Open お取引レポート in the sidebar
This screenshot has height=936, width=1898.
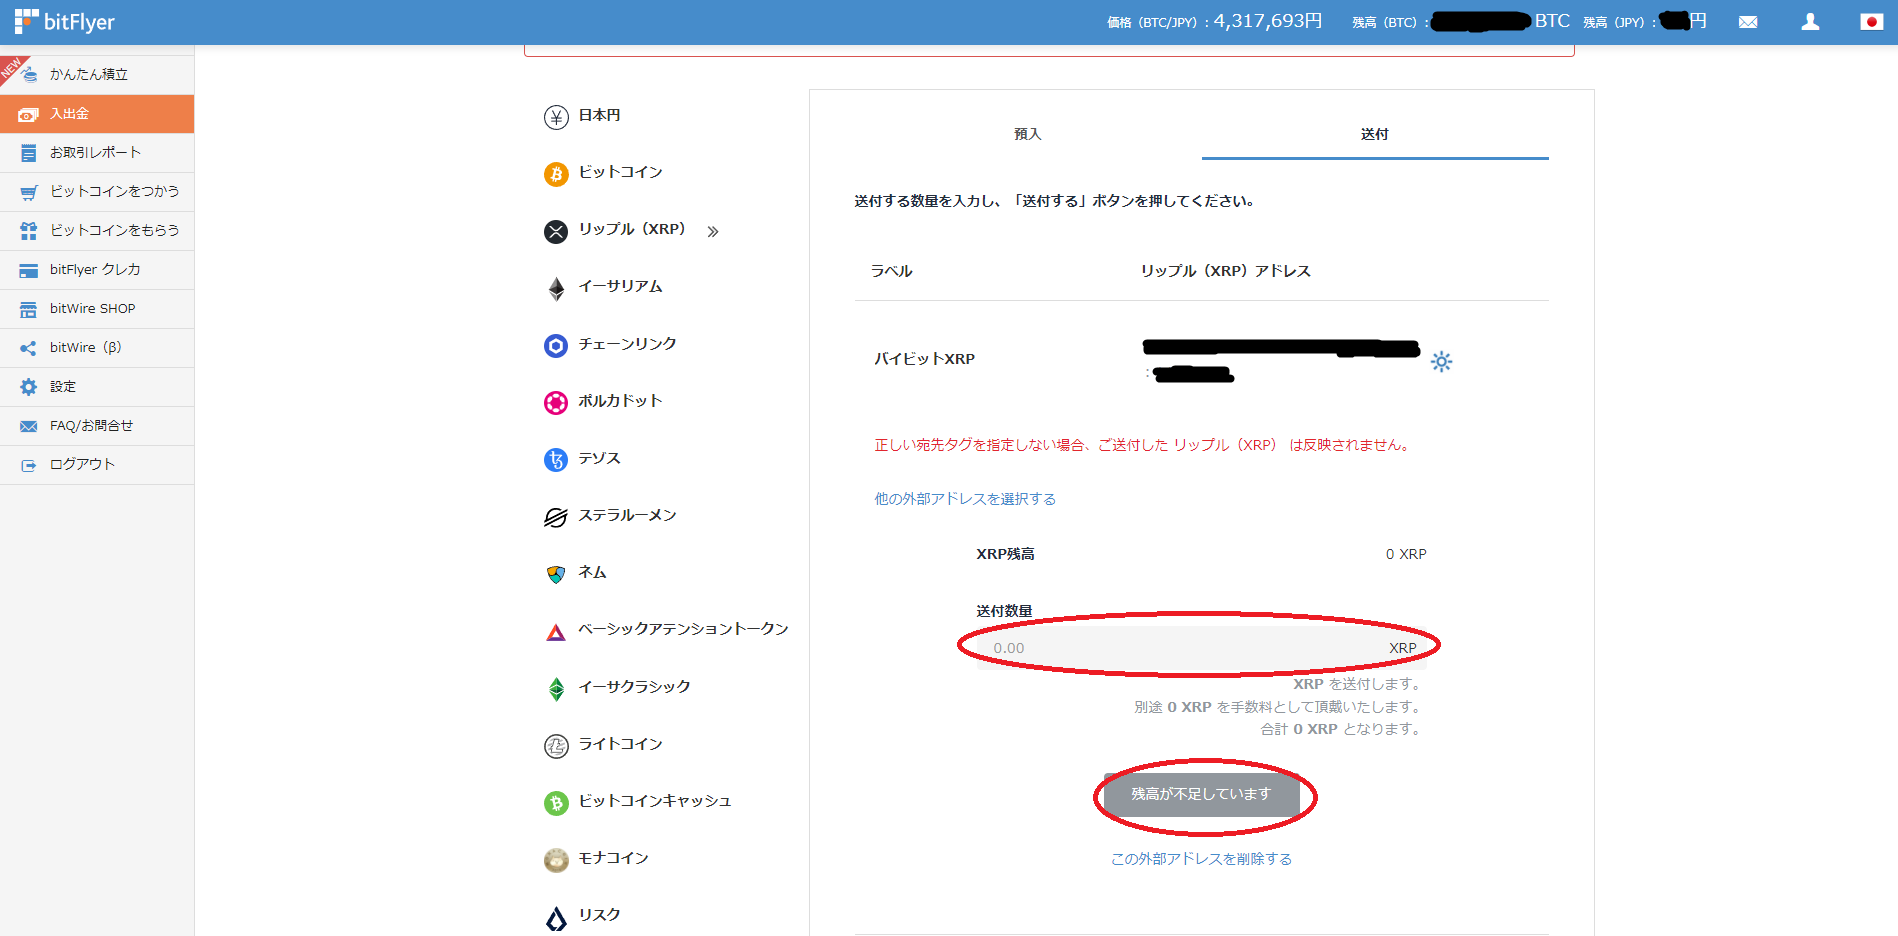tap(97, 153)
